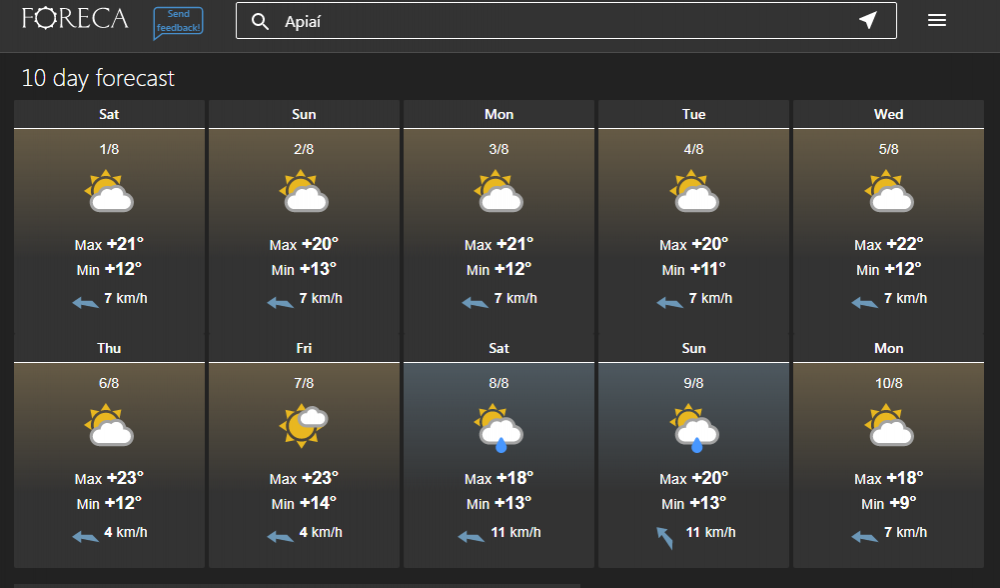Click the search magnifier icon
The height and width of the screenshot is (588, 1000).
260,22
